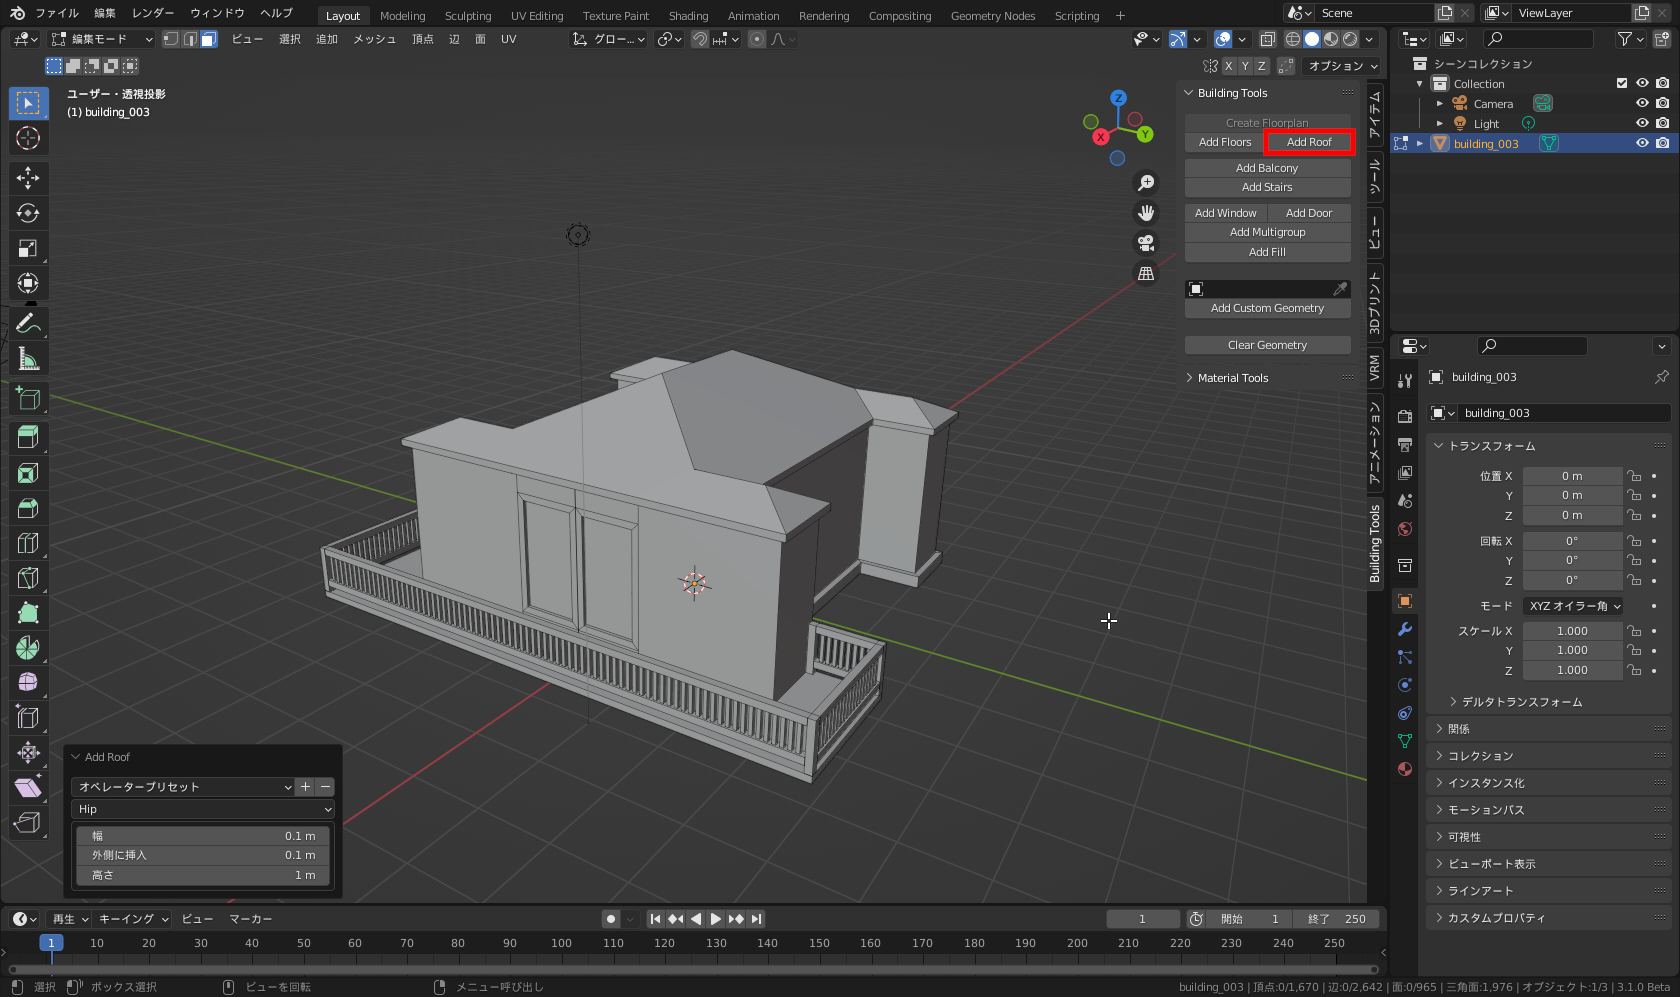This screenshot has height=997, width=1680.
Task: Click the Add Balcony button
Action: [1267, 167]
